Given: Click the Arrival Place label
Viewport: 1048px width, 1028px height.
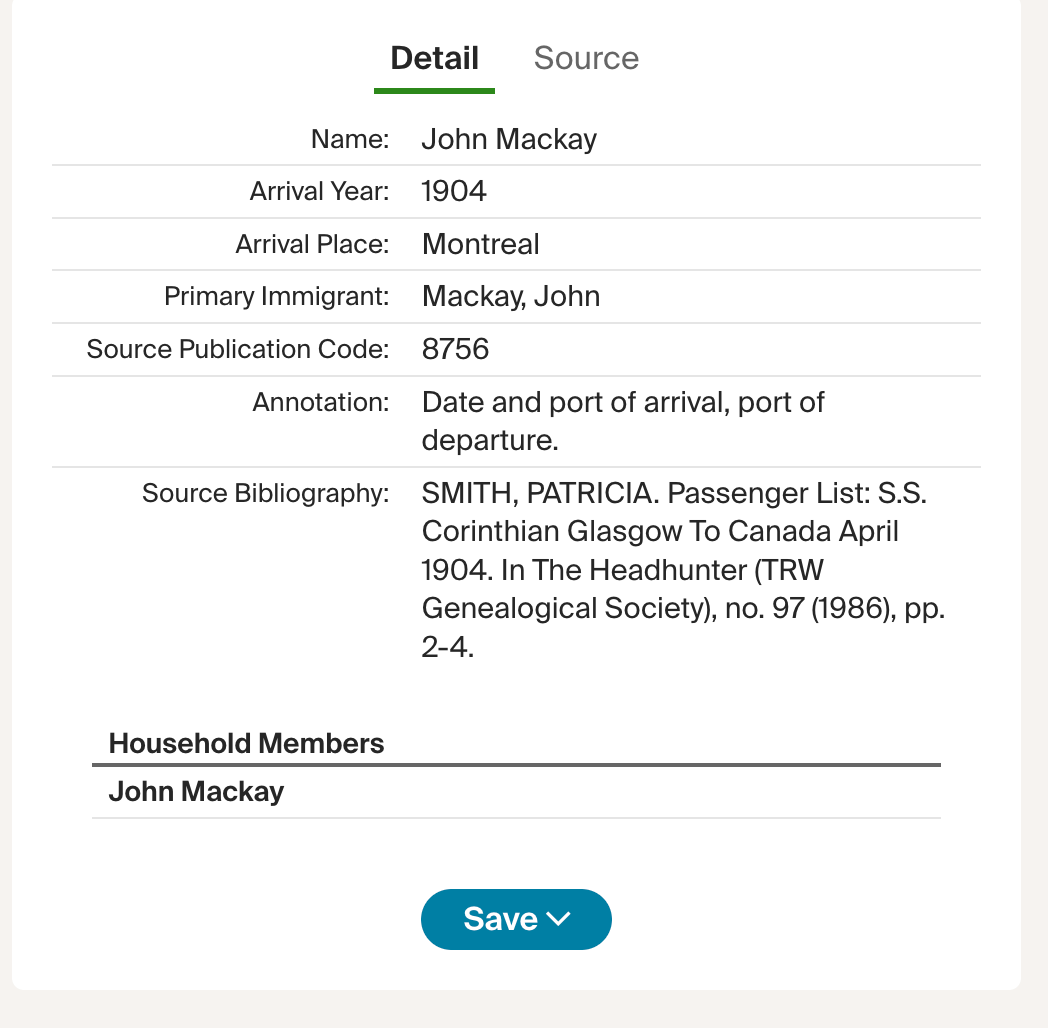Looking at the screenshot, I should 312,244.
